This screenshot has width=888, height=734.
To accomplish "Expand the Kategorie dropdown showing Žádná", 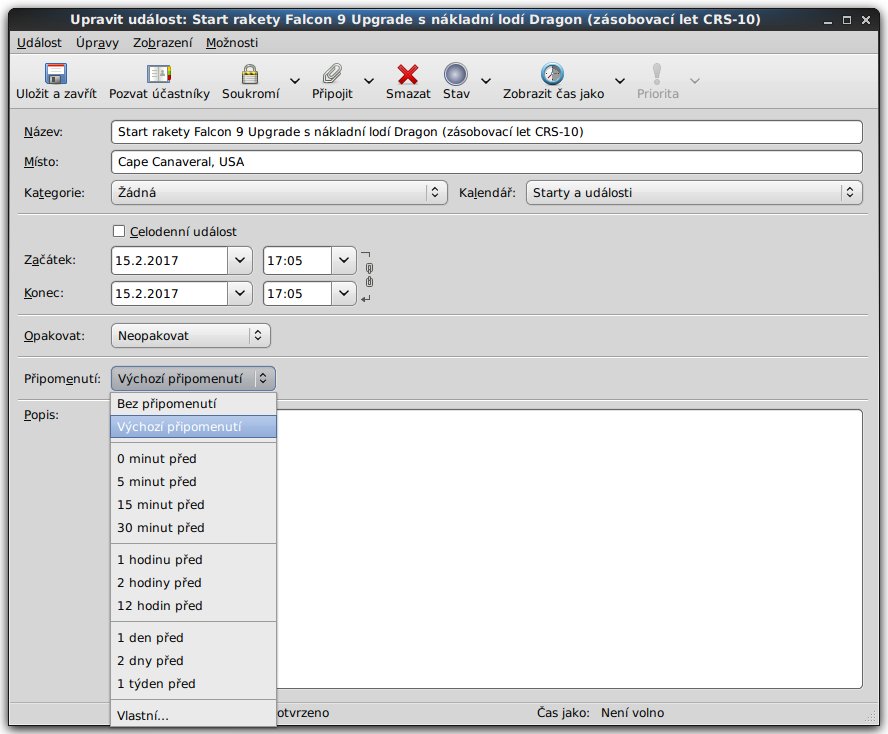I will coord(279,192).
